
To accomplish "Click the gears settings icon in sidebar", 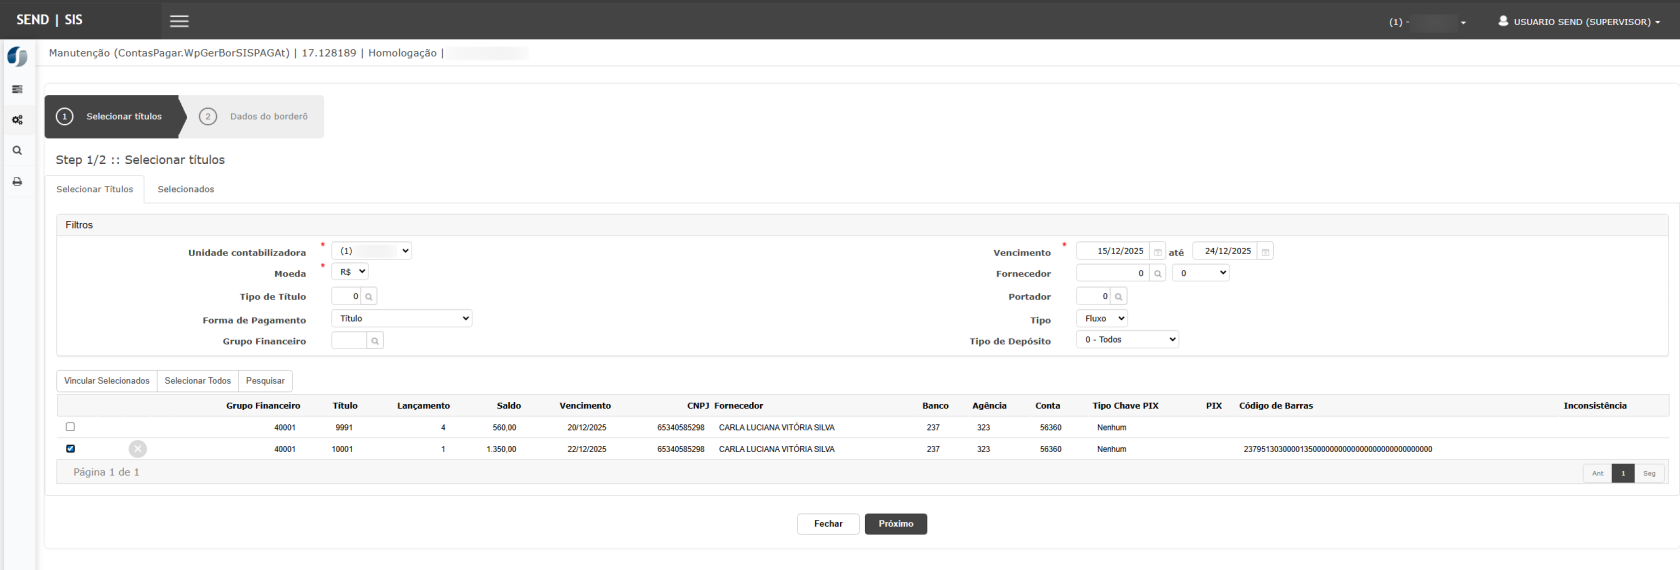I will point(17,120).
